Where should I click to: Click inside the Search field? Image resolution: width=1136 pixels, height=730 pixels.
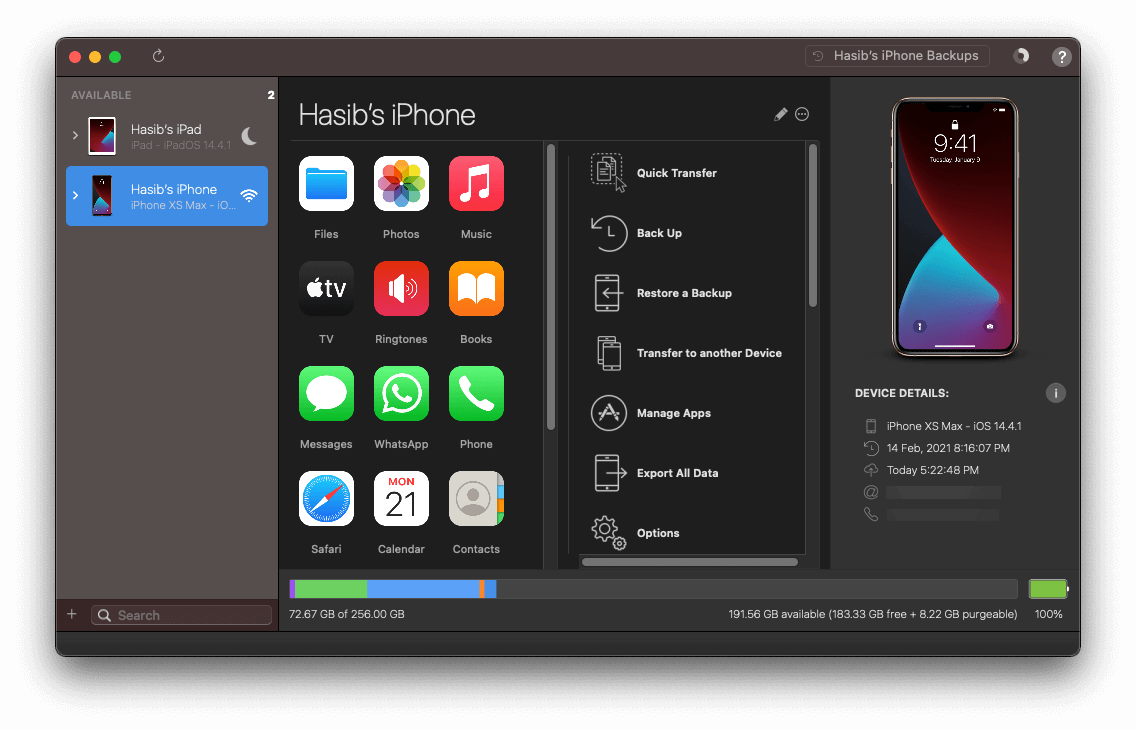click(x=180, y=614)
